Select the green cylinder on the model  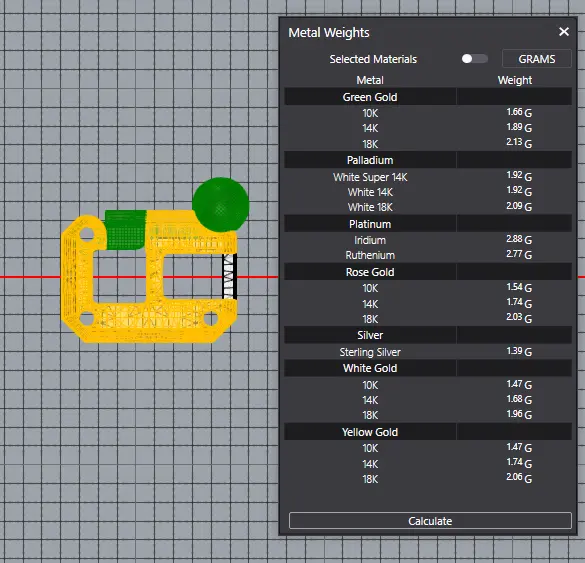(x=125, y=230)
